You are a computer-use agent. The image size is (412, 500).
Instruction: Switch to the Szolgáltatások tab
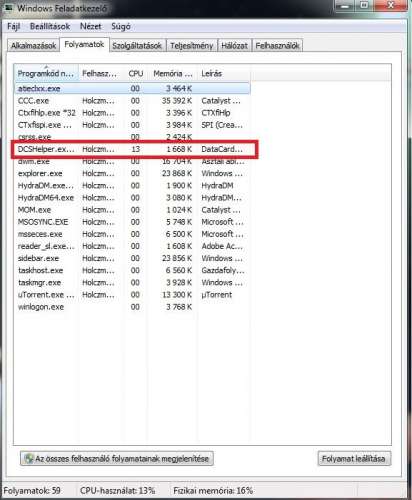click(x=137, y=46)
